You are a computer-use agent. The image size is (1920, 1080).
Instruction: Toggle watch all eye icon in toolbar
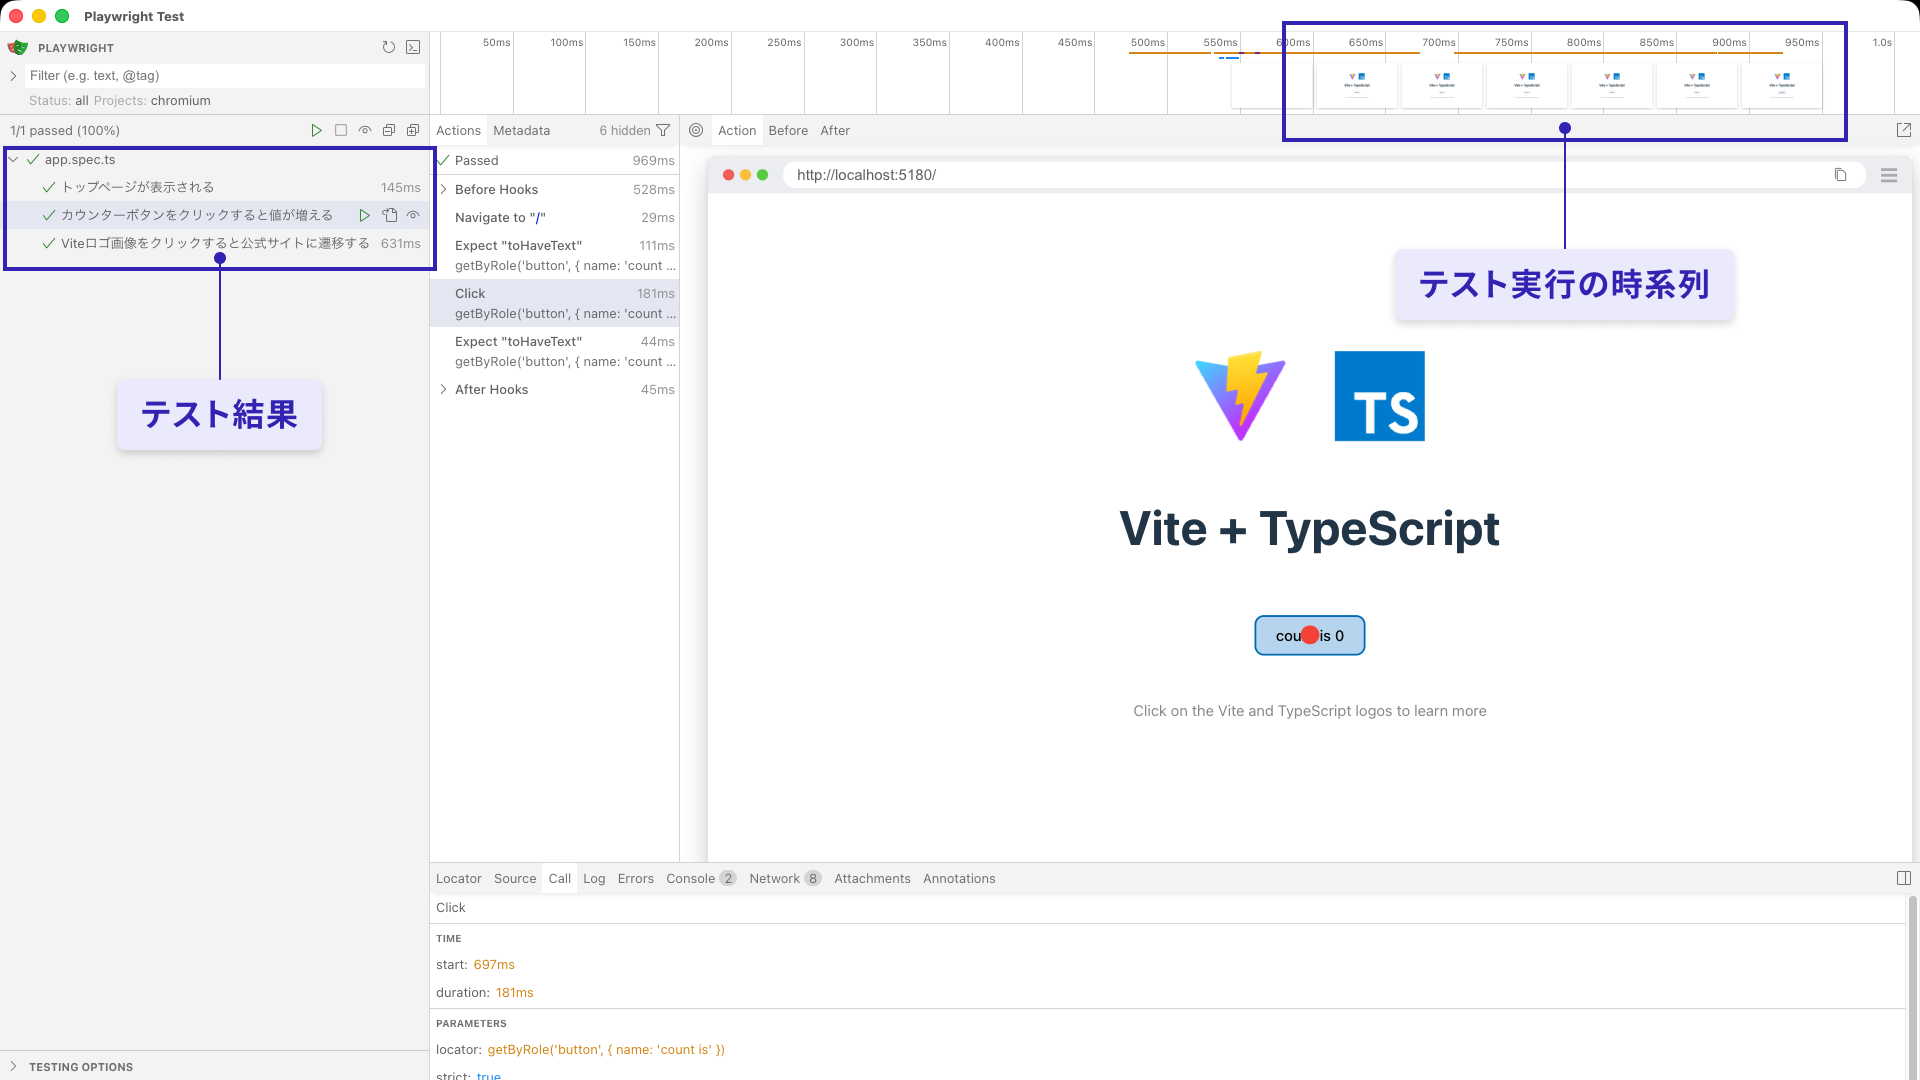(x=365, y=130)
